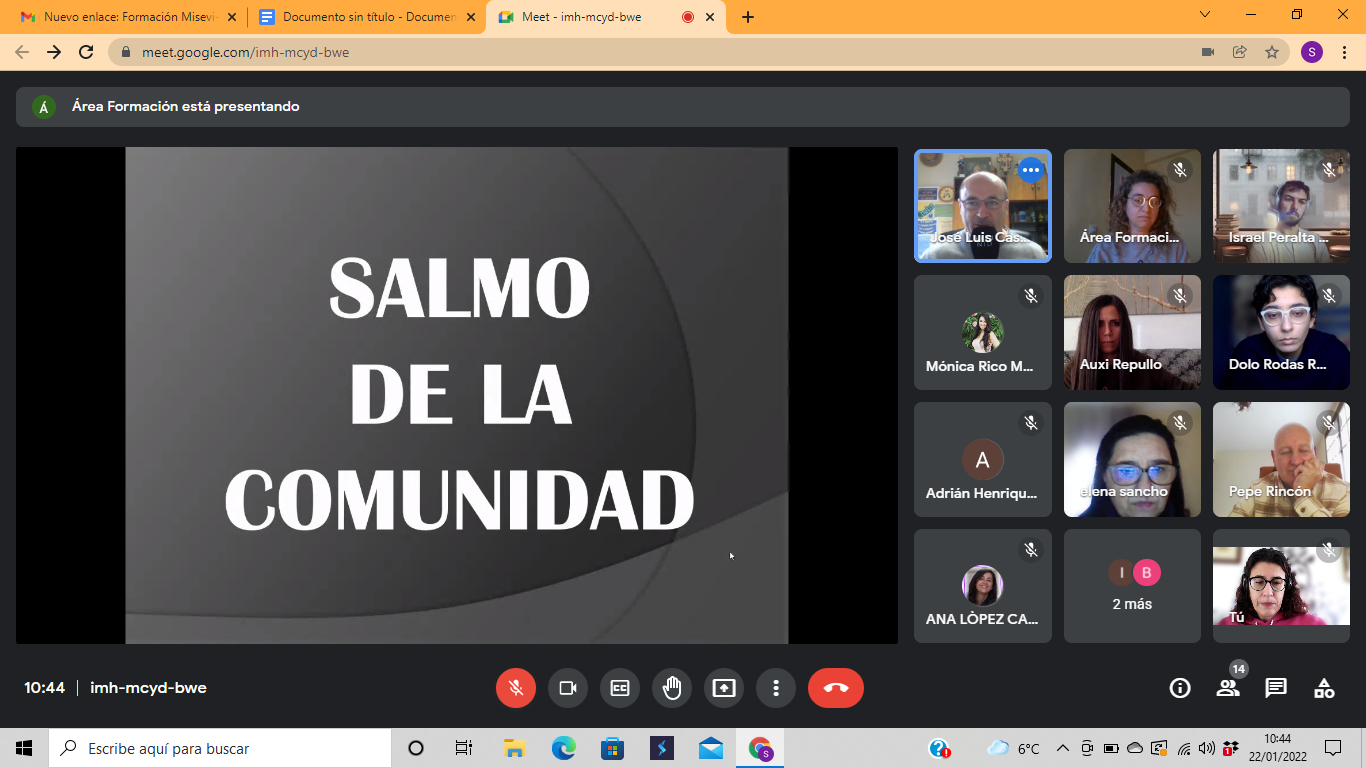
Task: Open camera permission settings in address bar
Action: [x=1208, y=52]
